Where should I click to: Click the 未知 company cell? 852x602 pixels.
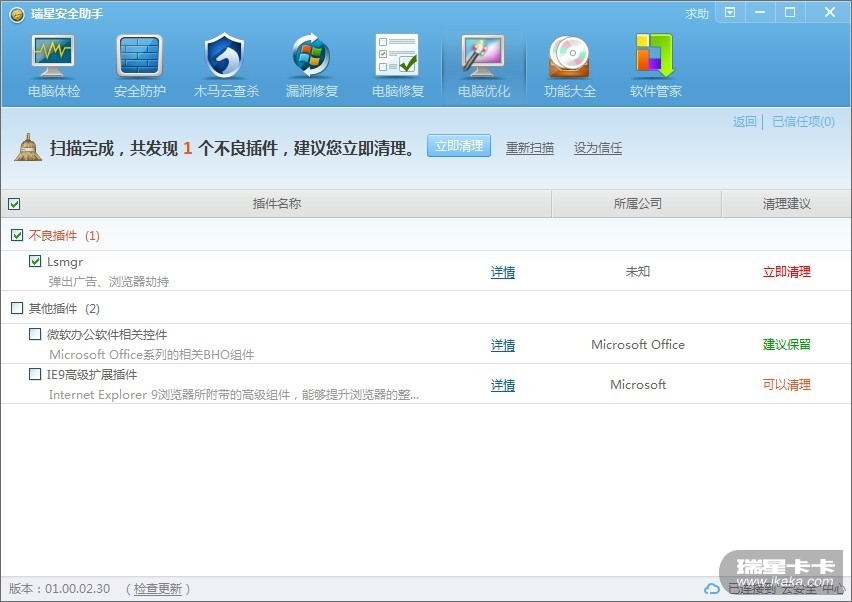(637, 271)
